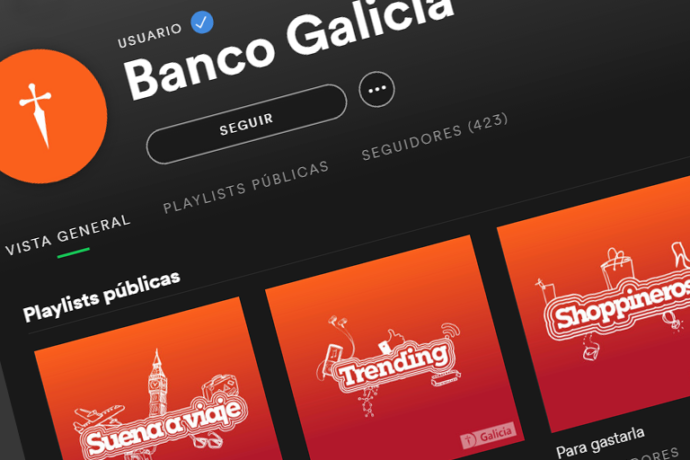
Task: Open the SEGUIDORES (423) tab
Action: point(435,136)
